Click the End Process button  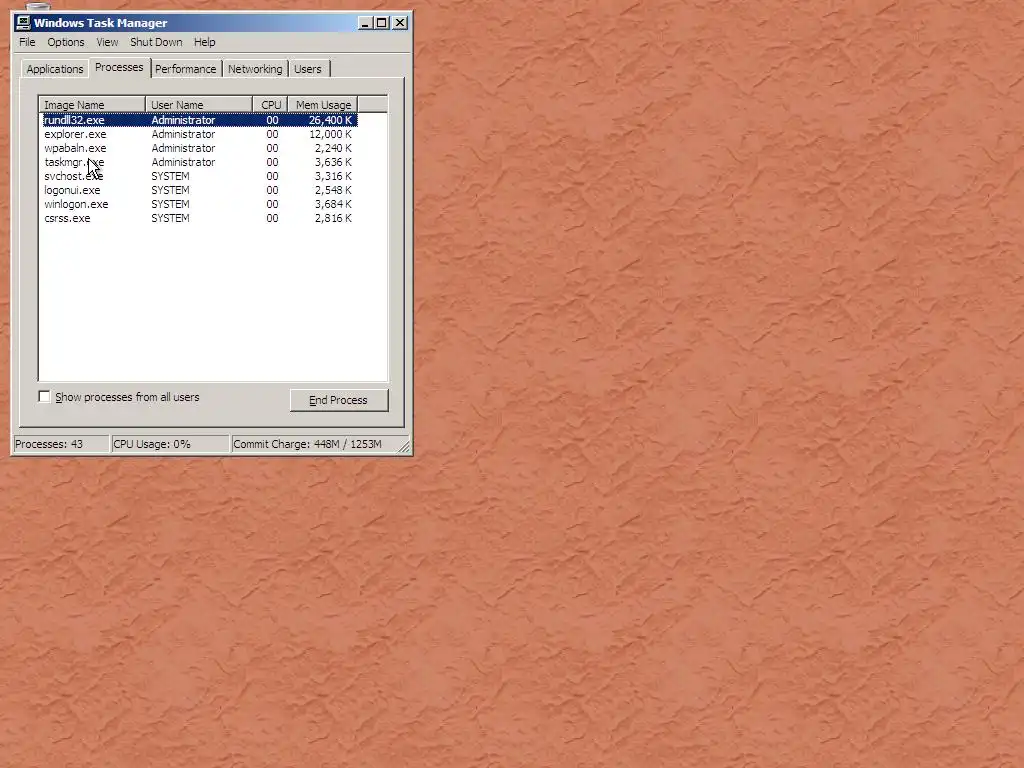pyautogui.click(x=339, y=400)
